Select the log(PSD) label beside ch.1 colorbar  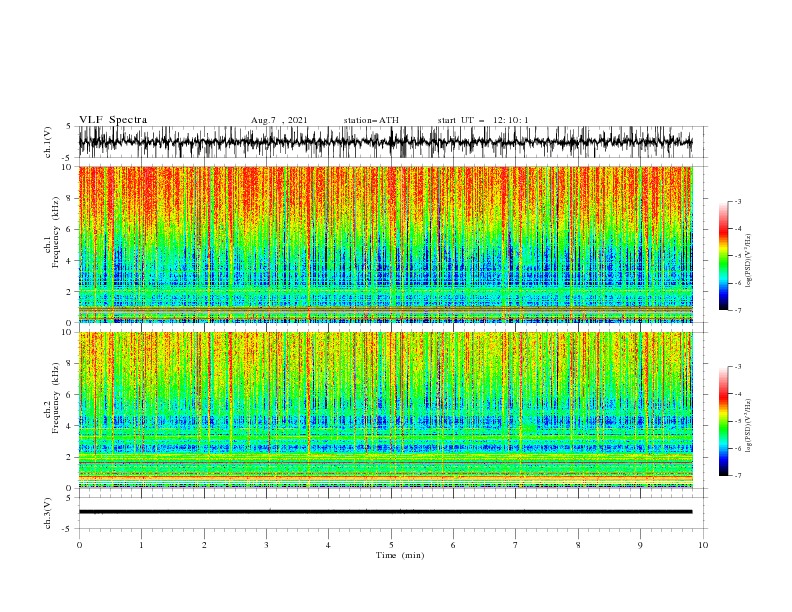[748, 260]
